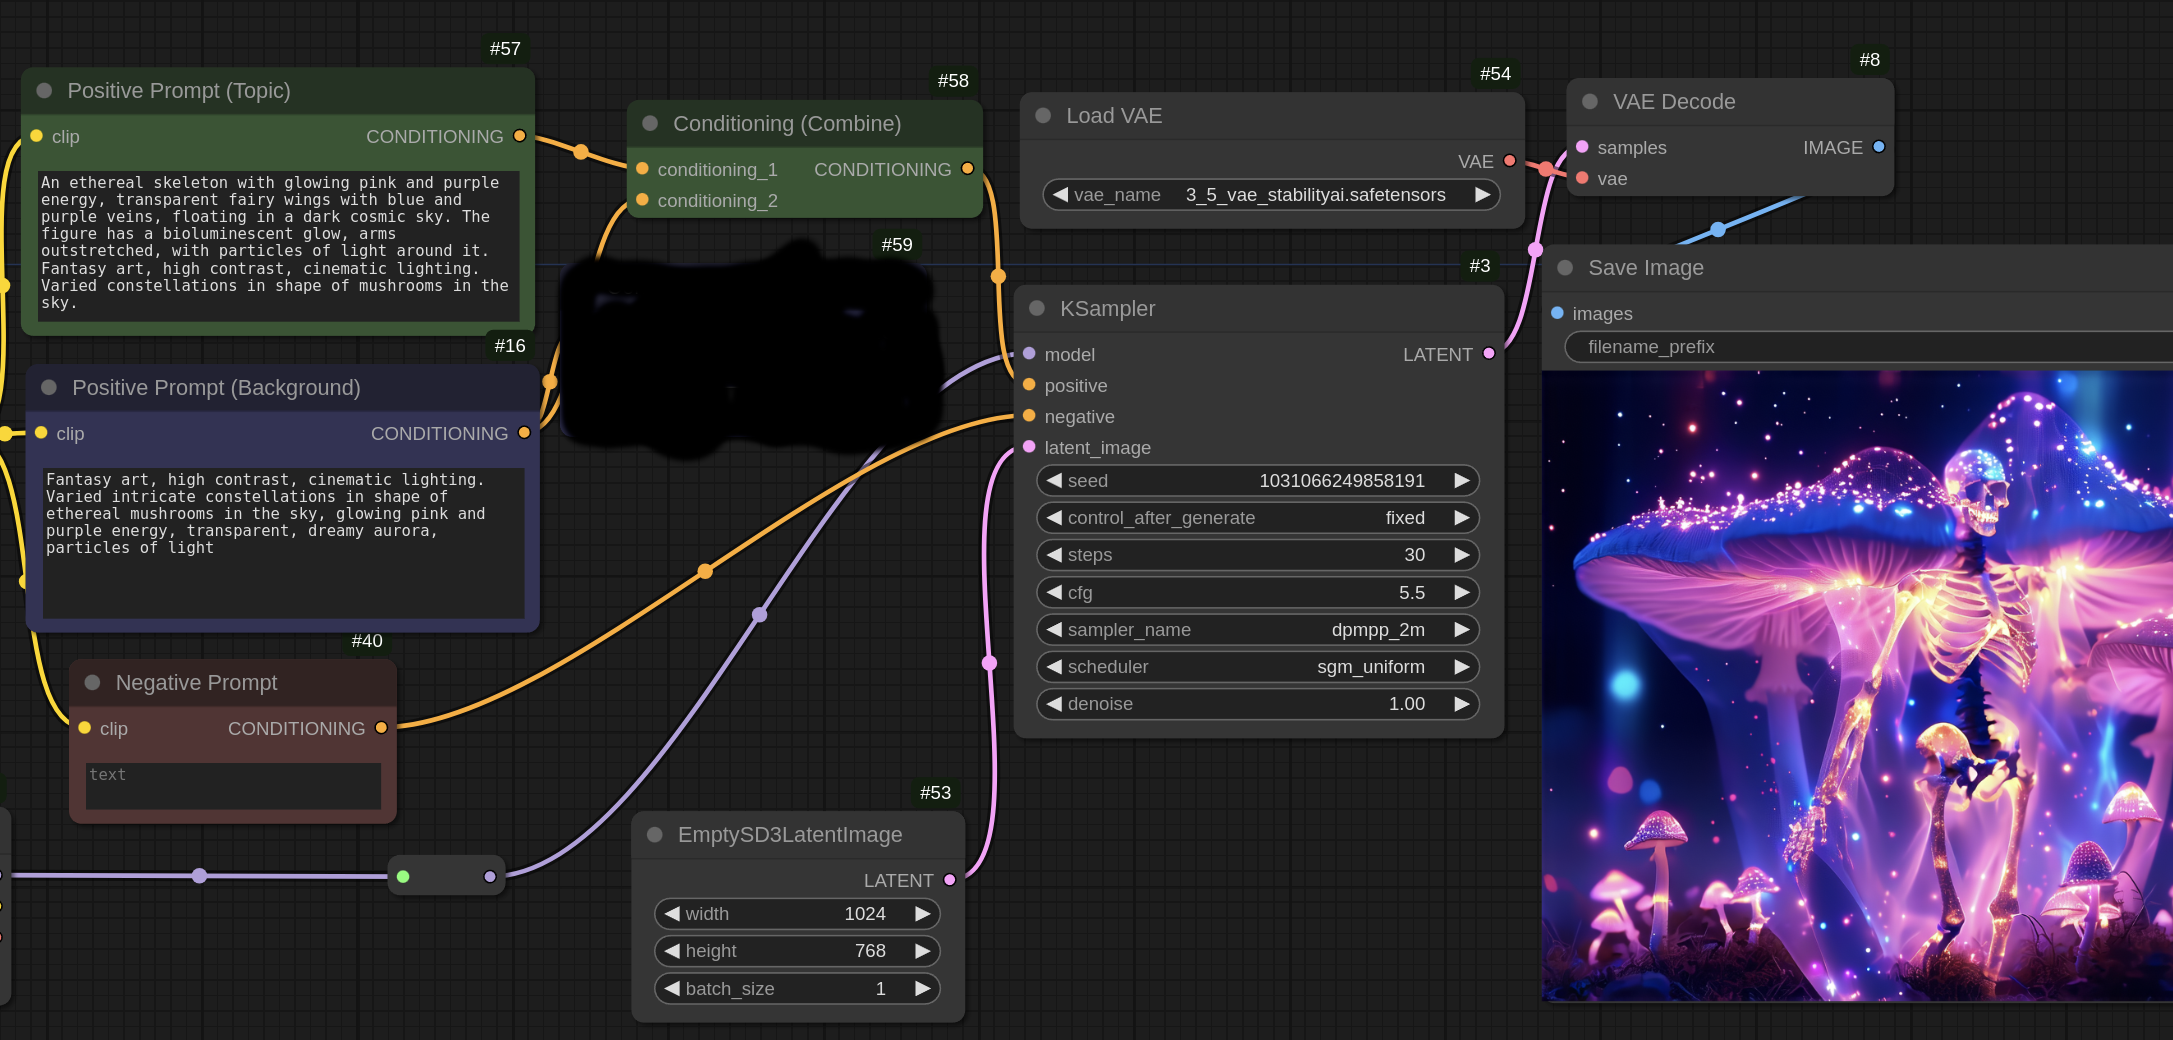The width and height of the screenshot is (2173, 1040).
Task: Click the Negative Prompt text input box
Action: click(233, 785)
